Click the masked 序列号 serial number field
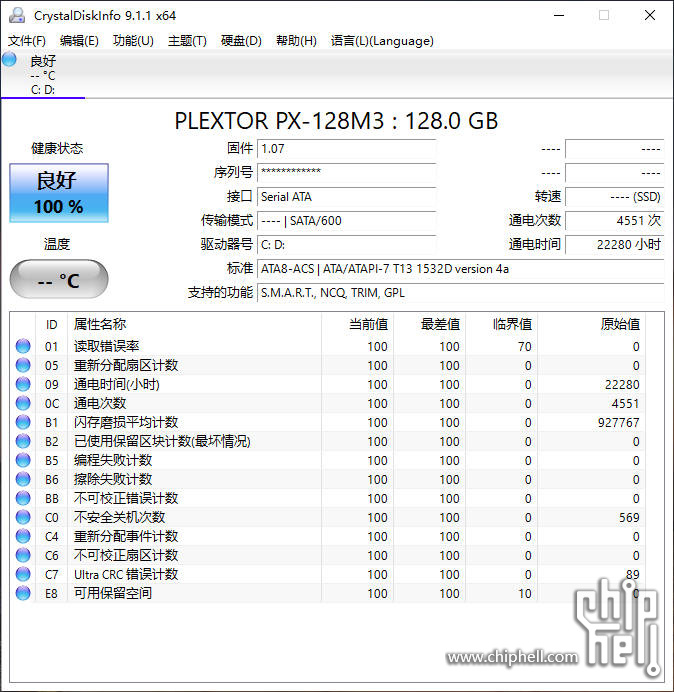 click(346, 173)
